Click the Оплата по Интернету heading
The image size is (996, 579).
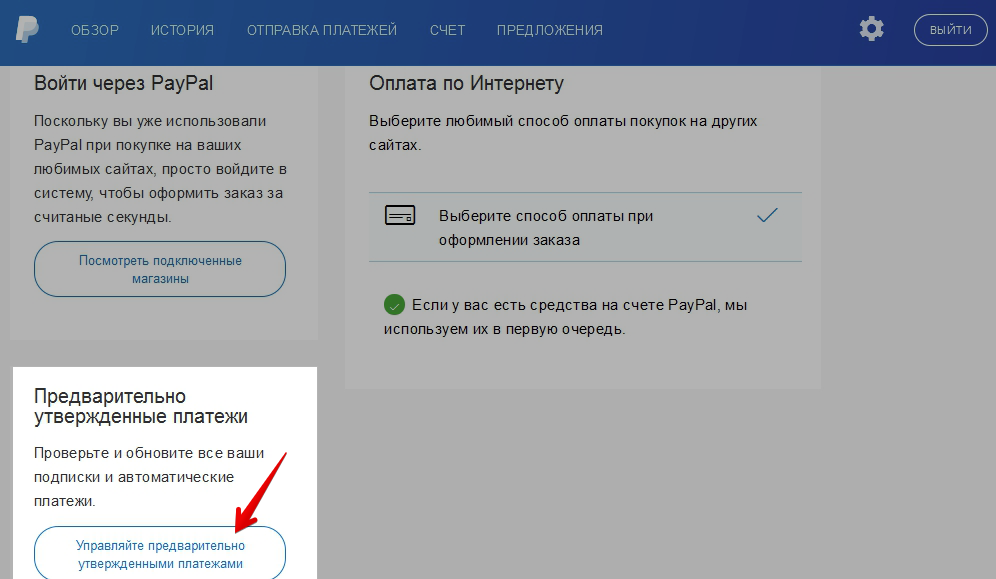pos(466,83)
